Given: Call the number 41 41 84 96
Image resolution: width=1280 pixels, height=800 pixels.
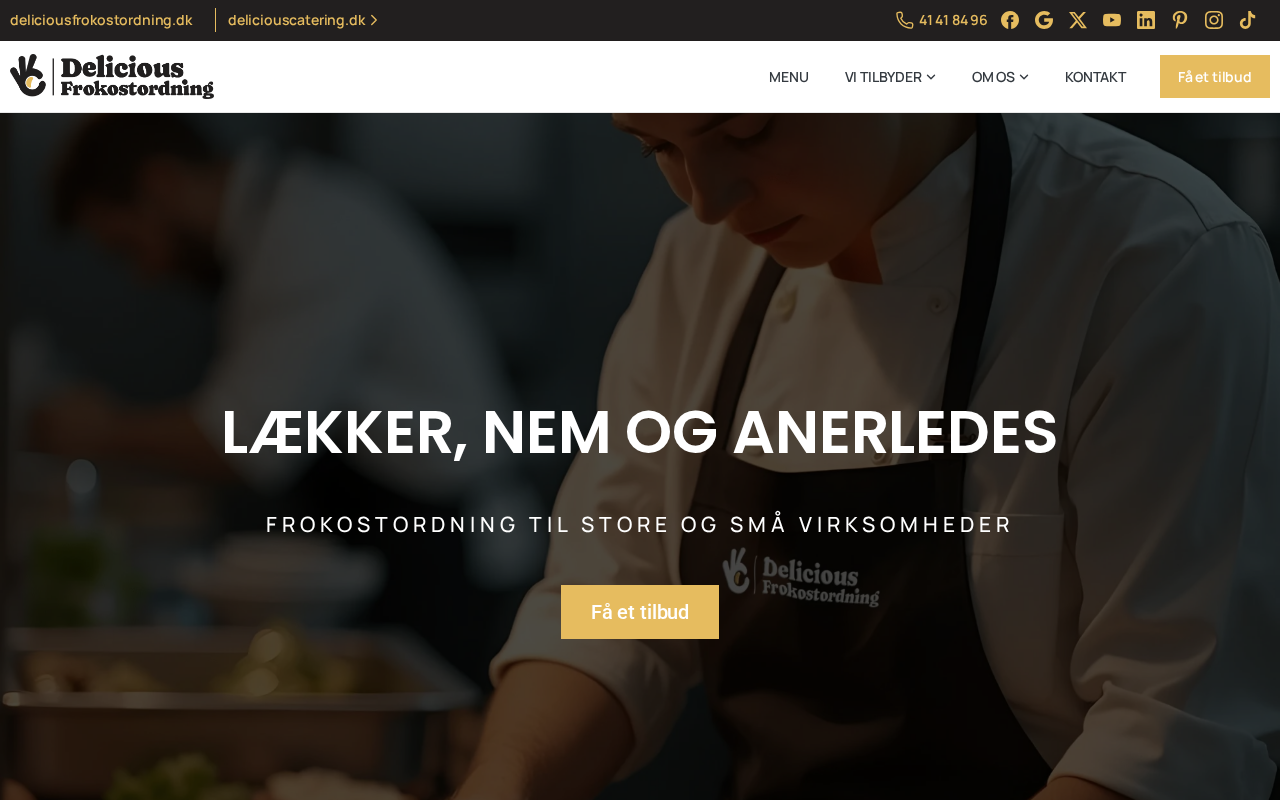Looking at the screenshot, I should point(953,20).
